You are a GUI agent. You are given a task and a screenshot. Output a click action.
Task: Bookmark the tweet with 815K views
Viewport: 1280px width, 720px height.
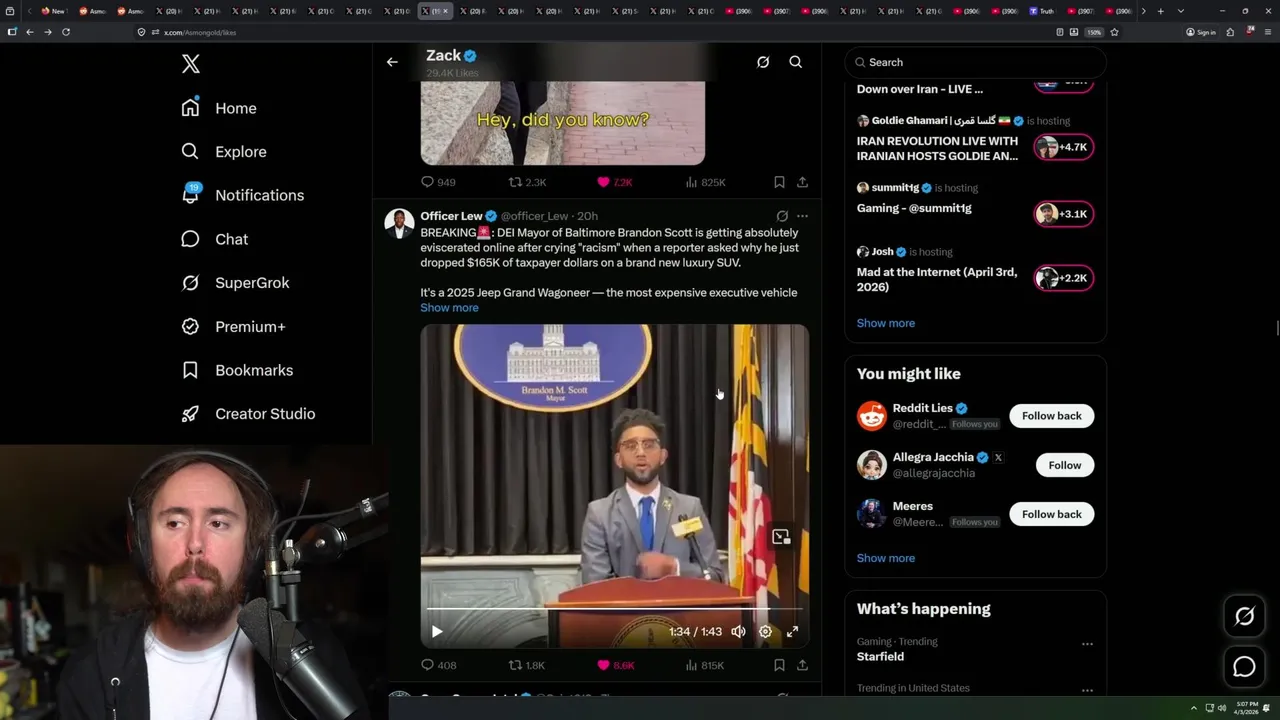(779, 665)
